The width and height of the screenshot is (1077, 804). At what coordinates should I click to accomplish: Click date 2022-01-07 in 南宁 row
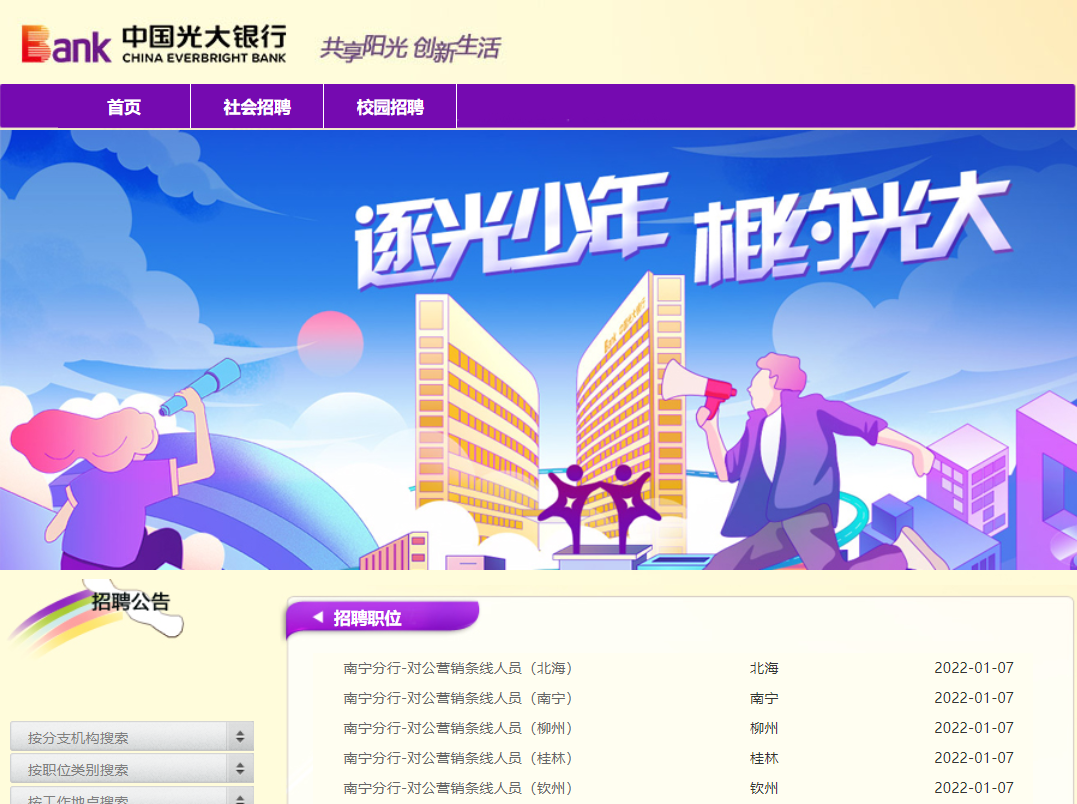(x=974, y=698)
